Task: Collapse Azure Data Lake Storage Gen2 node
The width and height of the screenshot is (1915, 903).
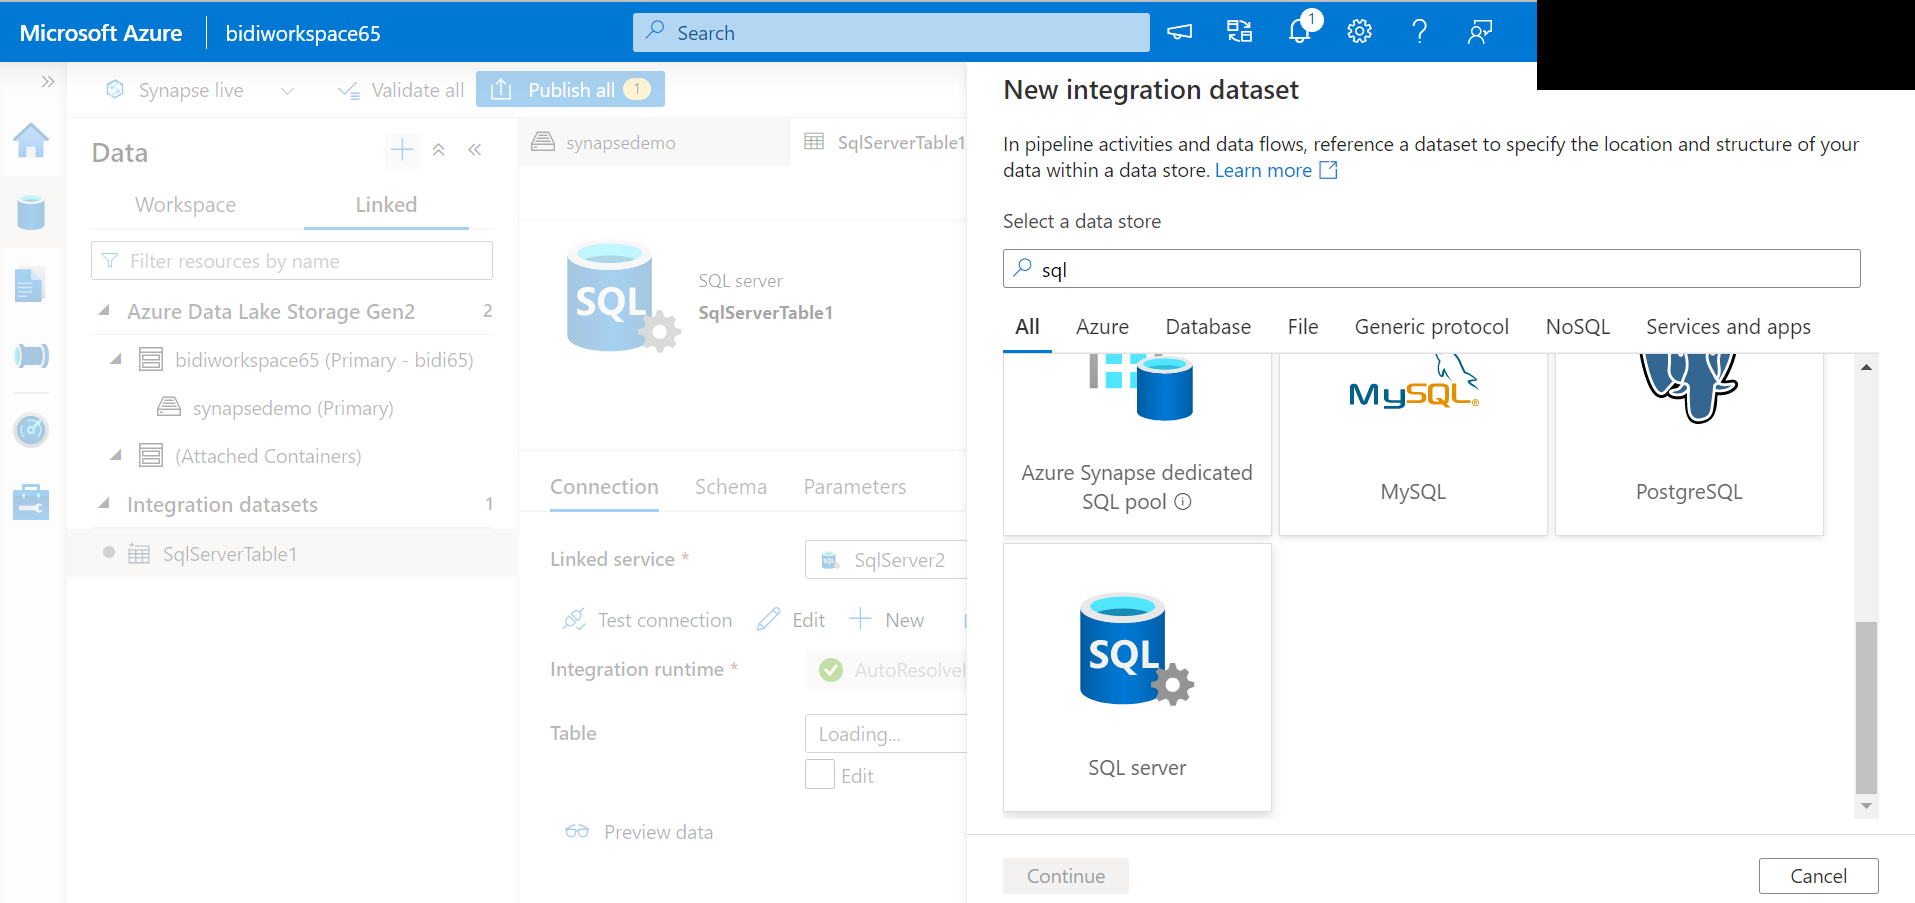Action: [x=104, y=311]
